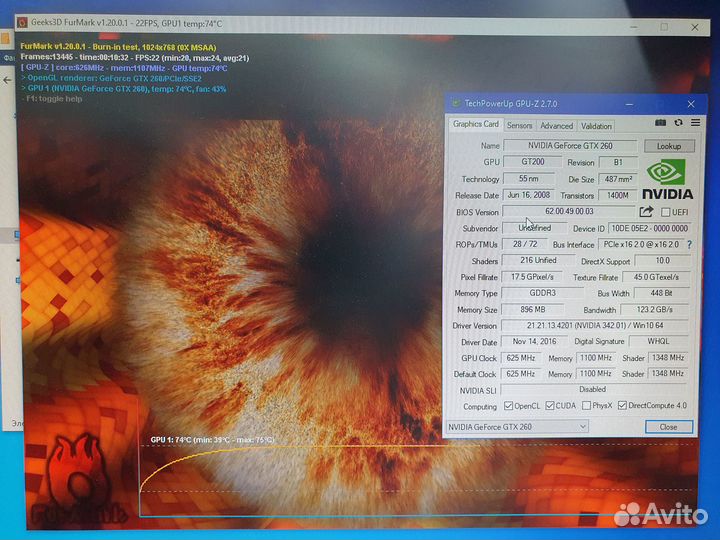This screenshot has height=540, width=720.
Task: Click the Close button in GPU-Z
Action: (669, 427)
